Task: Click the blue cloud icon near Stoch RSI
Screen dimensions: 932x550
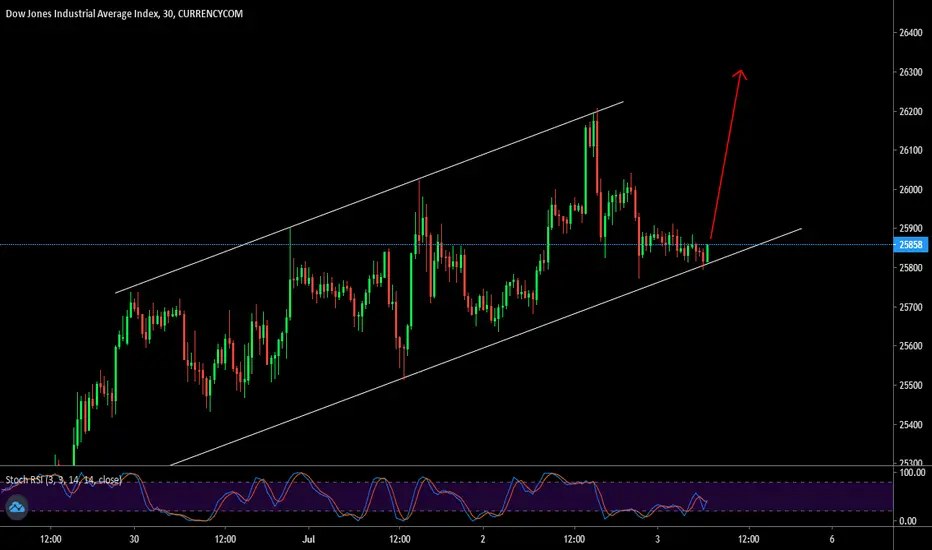Action: click(x=17, y=507)
